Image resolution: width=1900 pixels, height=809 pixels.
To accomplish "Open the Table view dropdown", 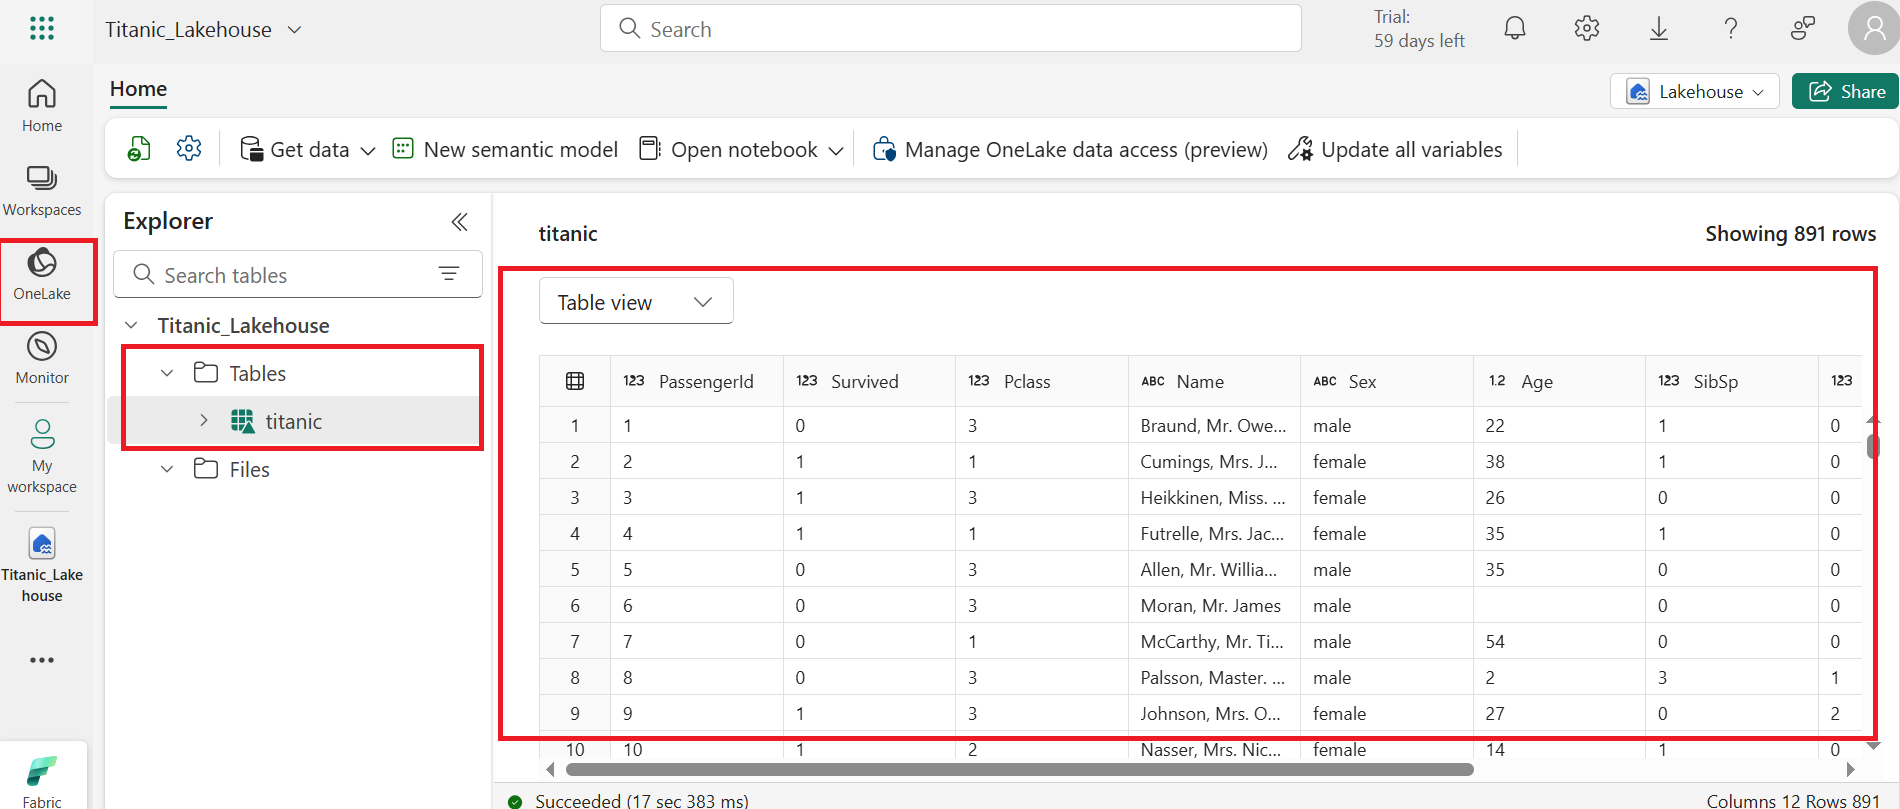I will (x=636, y=301).
